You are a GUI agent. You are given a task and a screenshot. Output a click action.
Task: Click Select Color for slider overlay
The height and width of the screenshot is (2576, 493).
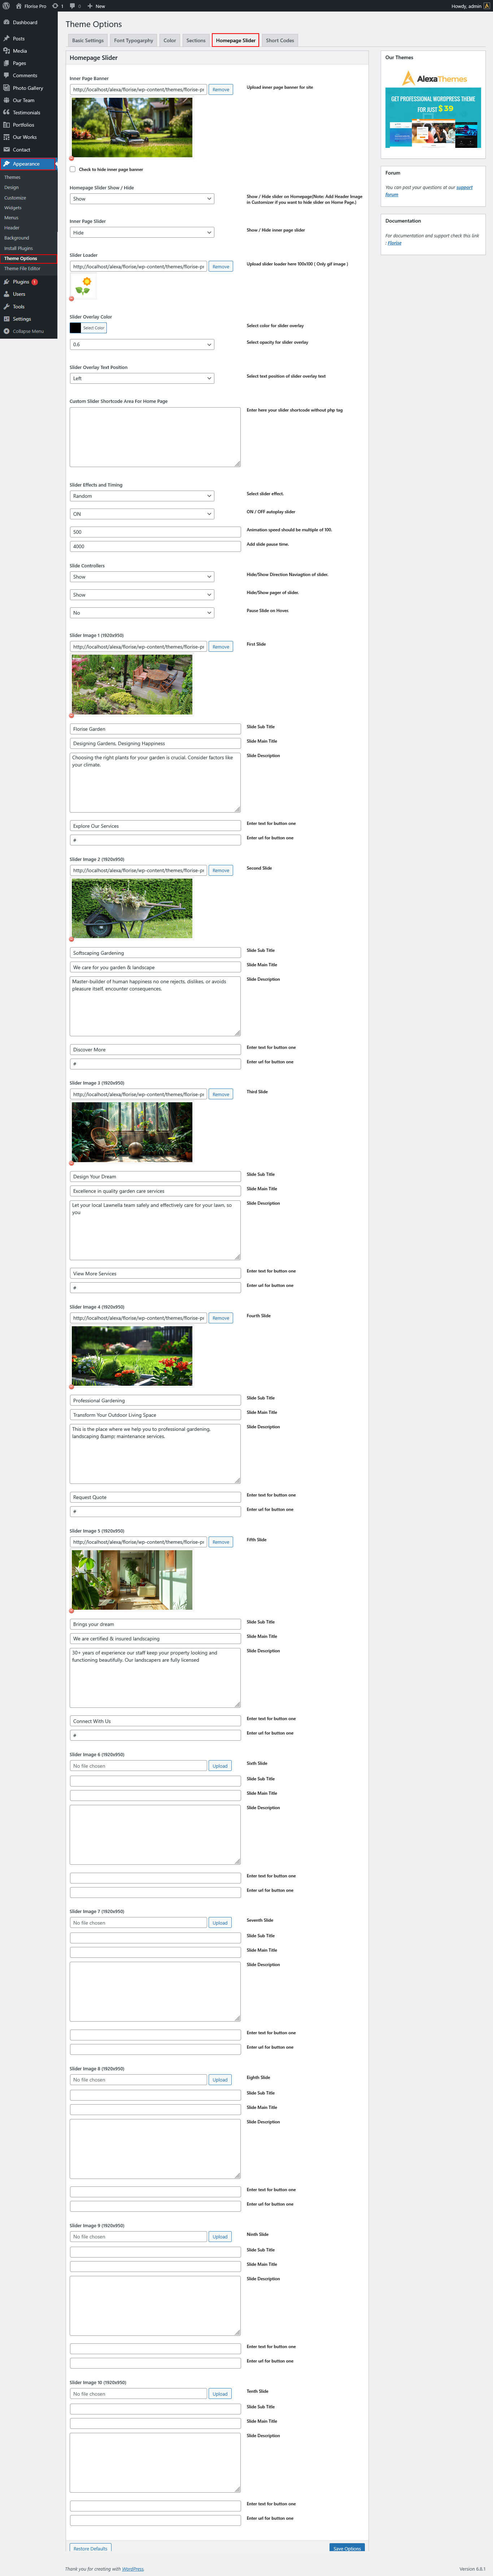(x=93, y=328)
